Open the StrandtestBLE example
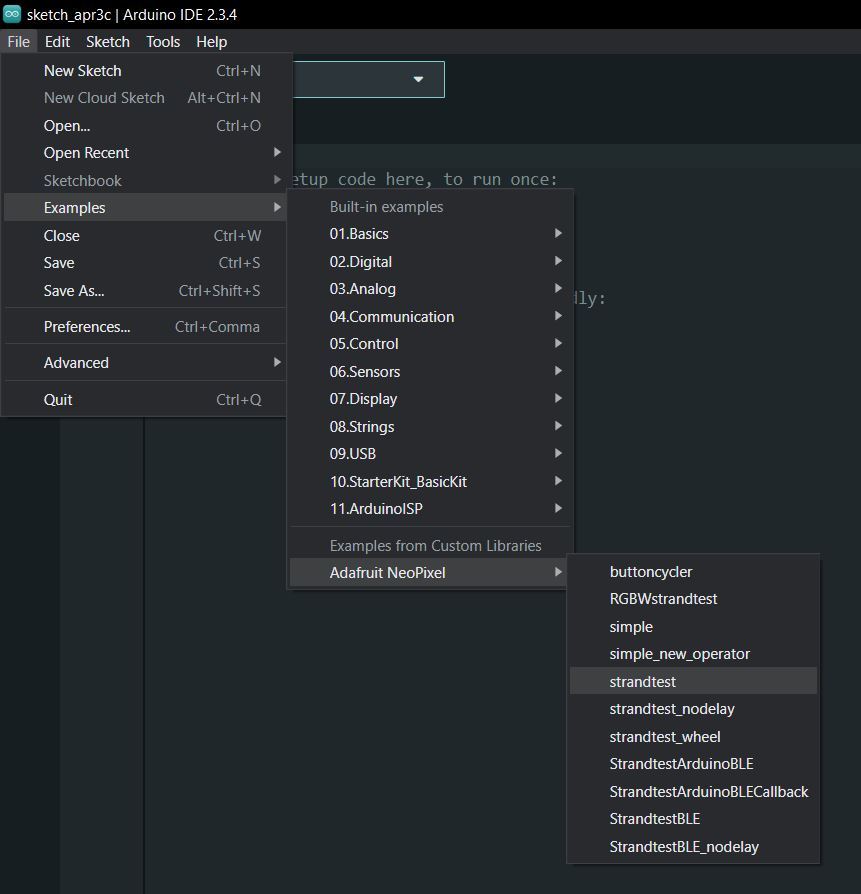 pos(693,819)
